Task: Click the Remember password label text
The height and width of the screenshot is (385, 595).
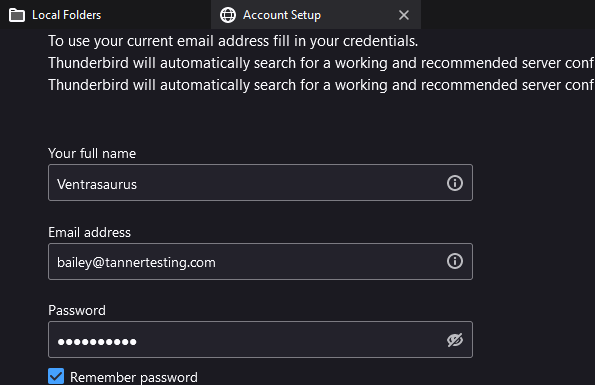Action: [x=134, y=377]
